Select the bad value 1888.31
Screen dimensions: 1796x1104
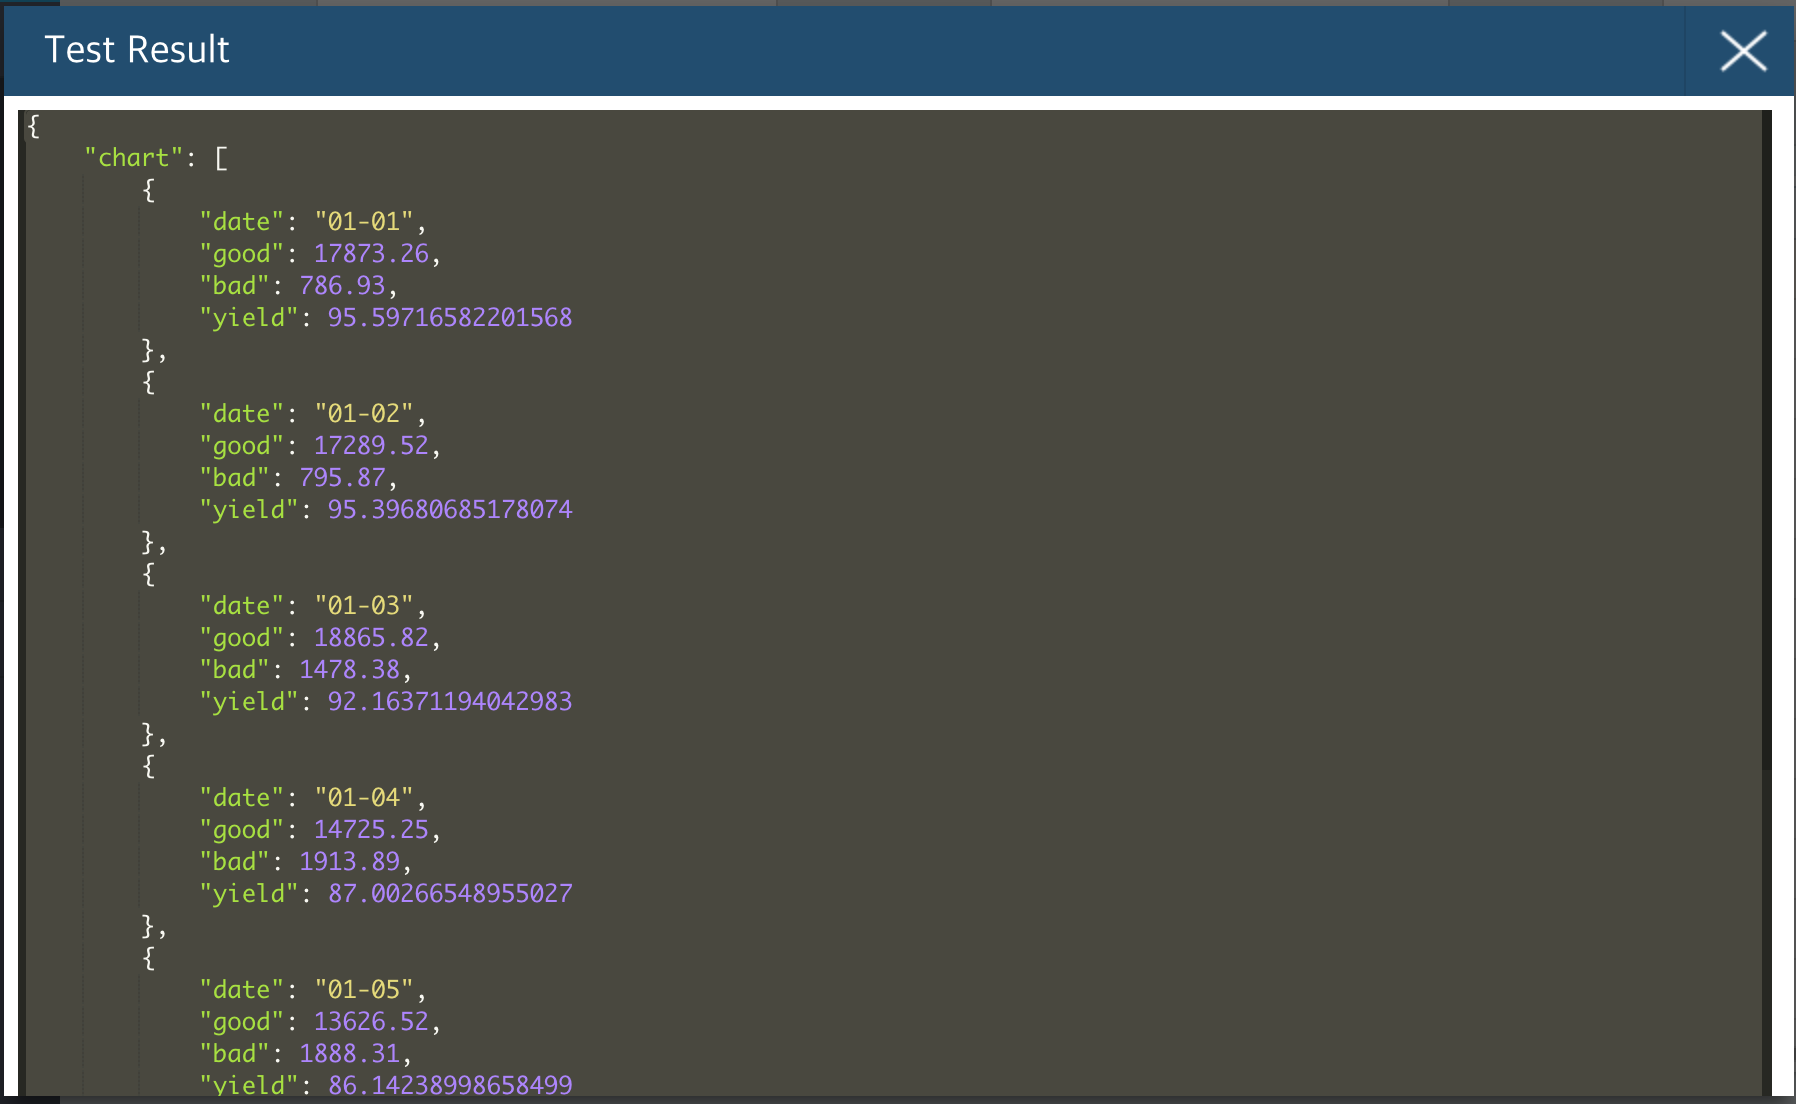(349, 1054)
